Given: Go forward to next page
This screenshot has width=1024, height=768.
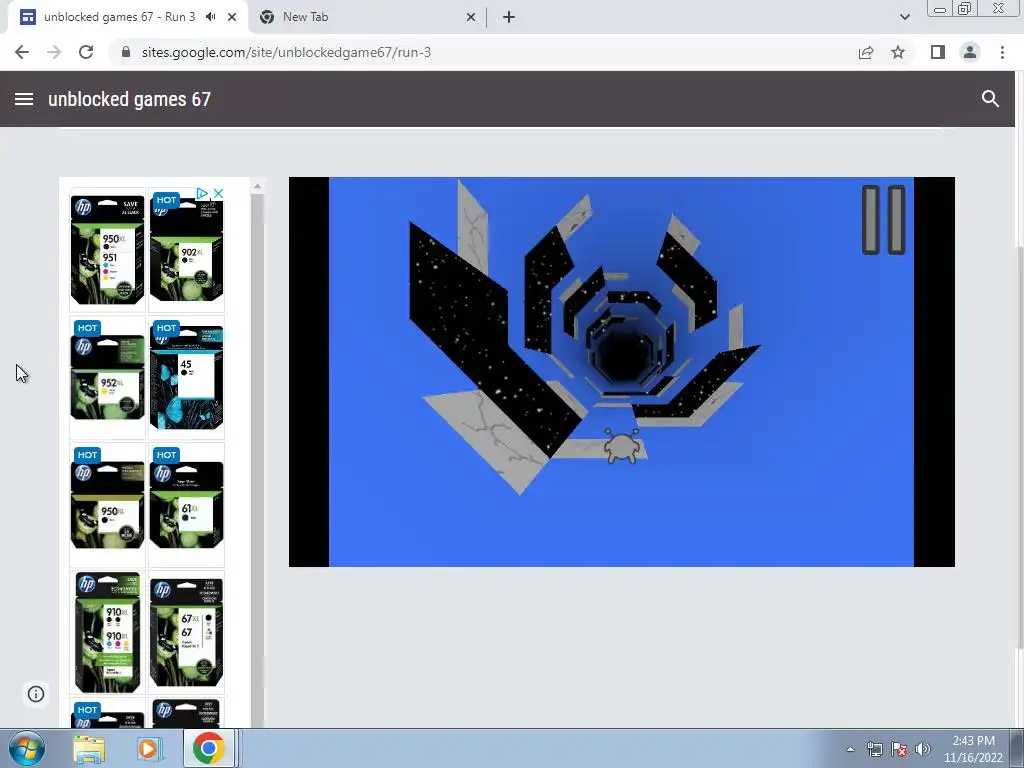Looking at the screenshot, I should [x=54, y=52].
